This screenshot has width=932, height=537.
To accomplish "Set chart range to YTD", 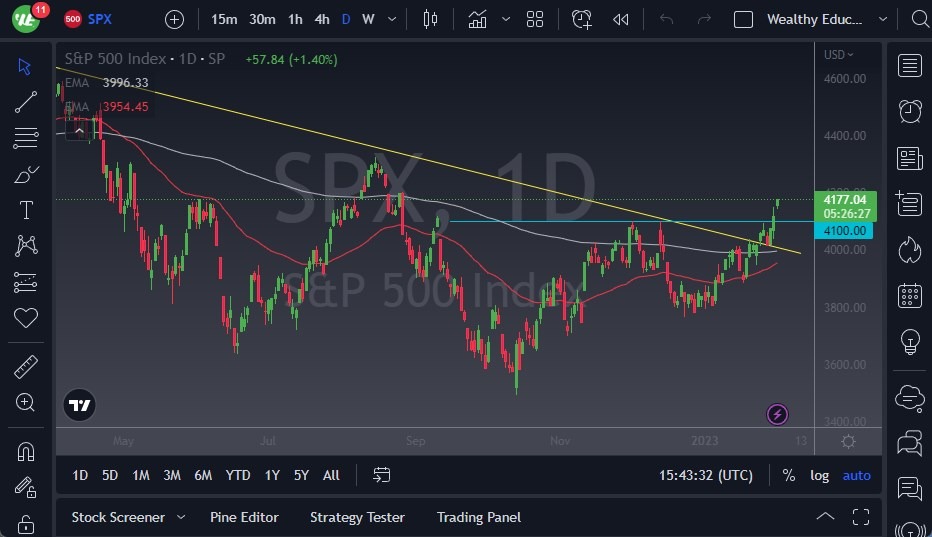I will click(x=238, y=475).
